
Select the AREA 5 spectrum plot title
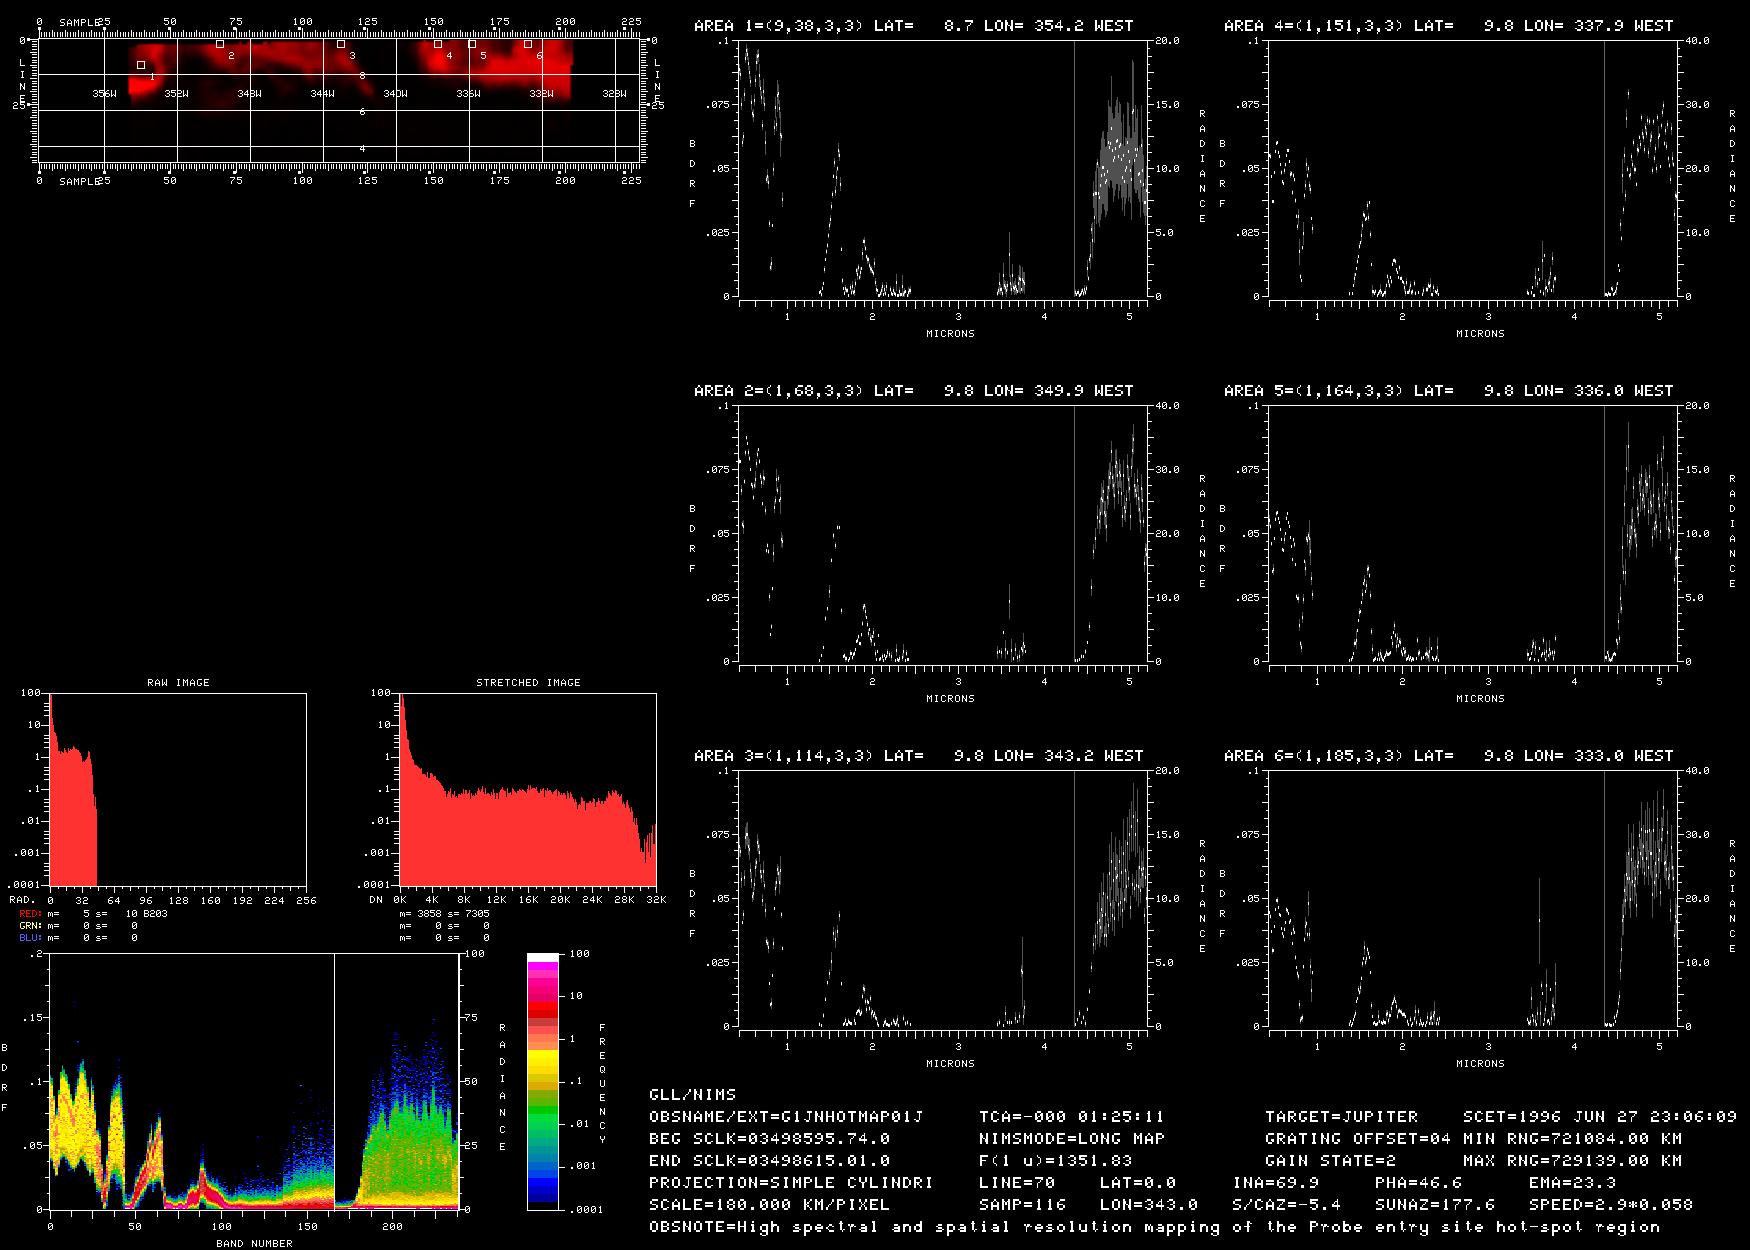1449,391
